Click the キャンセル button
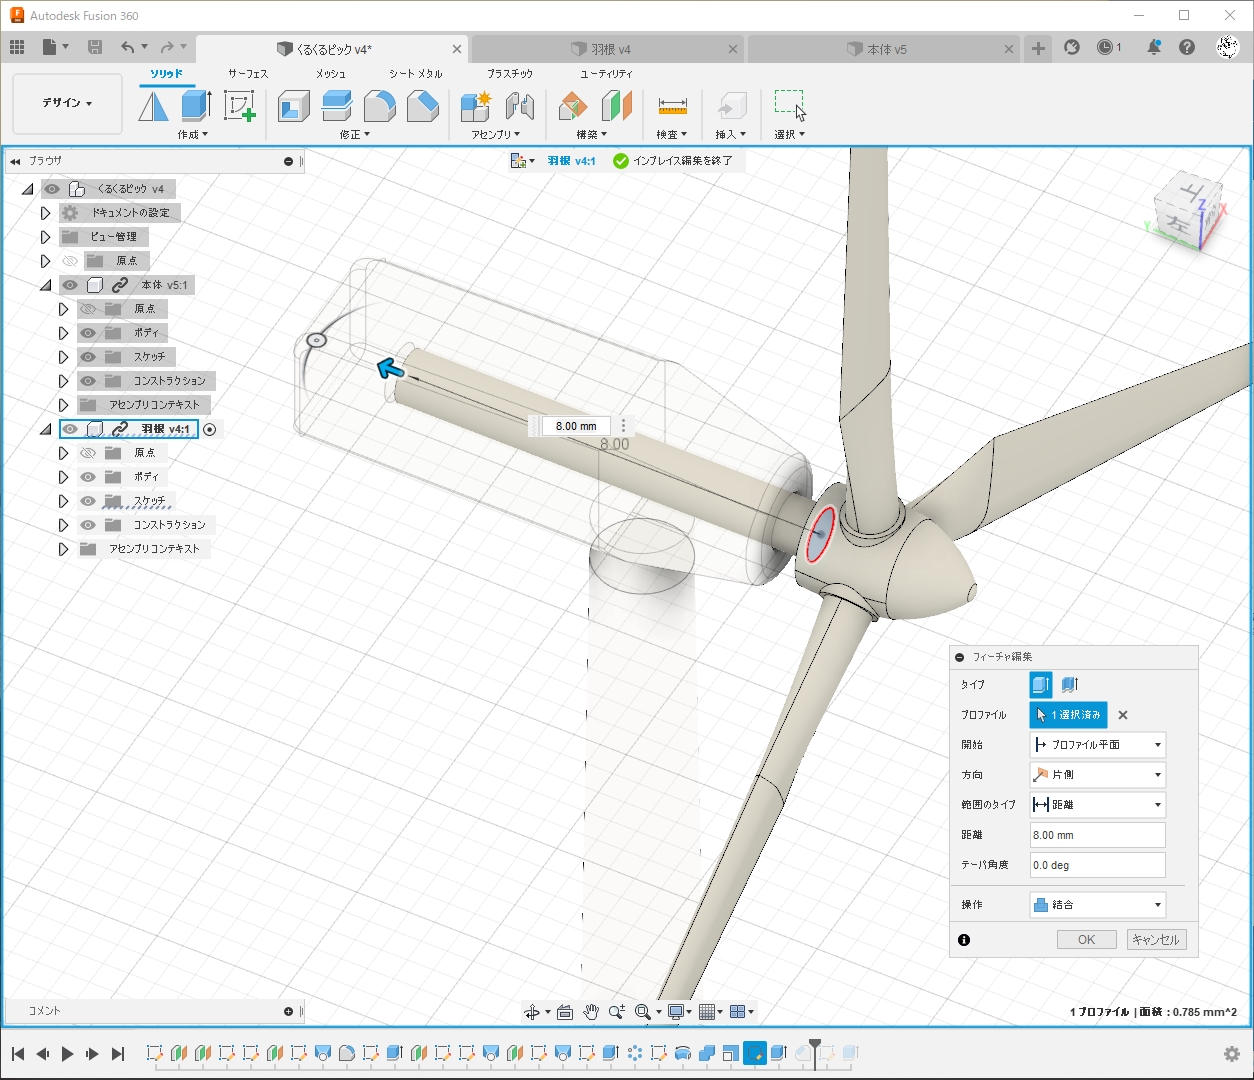The width and height of the screenshot is (1254, 1080). click(1157, 940)
